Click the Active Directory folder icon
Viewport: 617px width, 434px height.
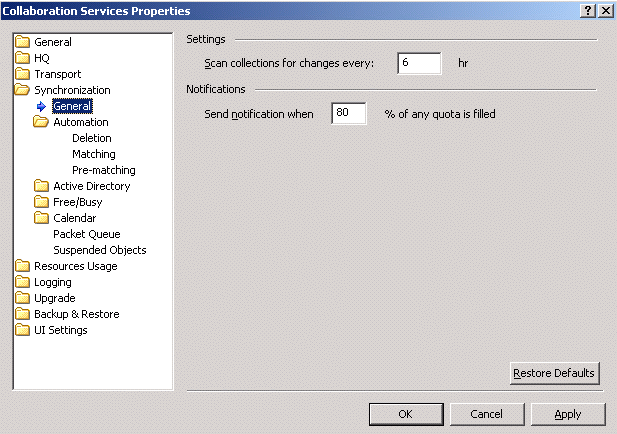pyautogui.click(x=41, y=186)
